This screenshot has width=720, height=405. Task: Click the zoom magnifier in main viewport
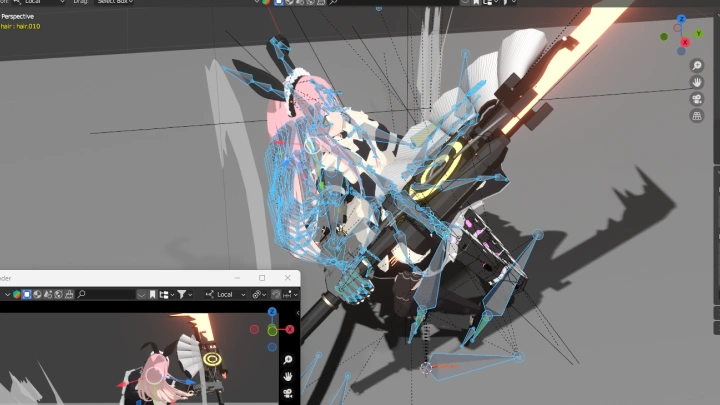pos(697,66)
